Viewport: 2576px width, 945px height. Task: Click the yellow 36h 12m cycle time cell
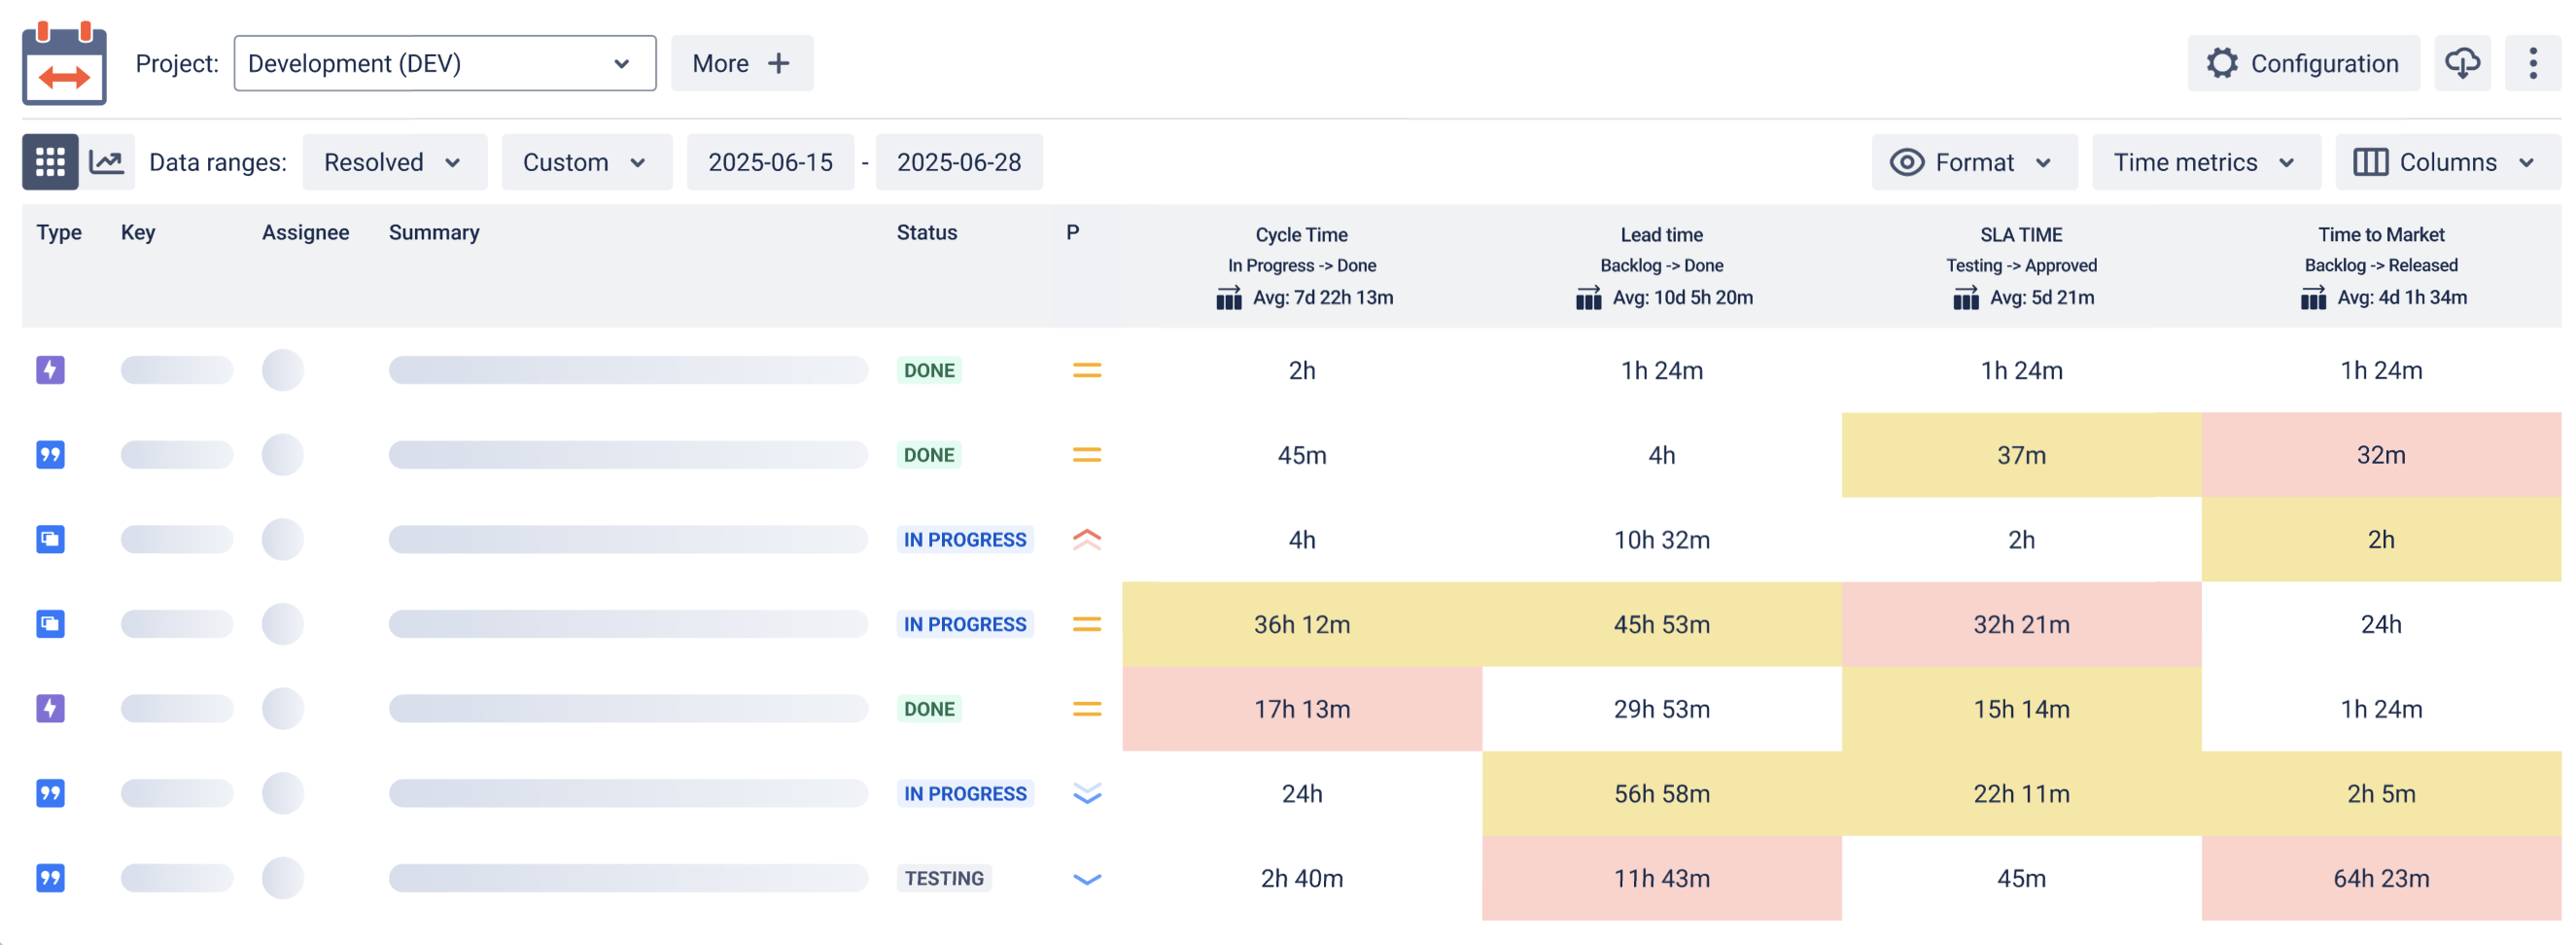click(x=1302, y=624)
